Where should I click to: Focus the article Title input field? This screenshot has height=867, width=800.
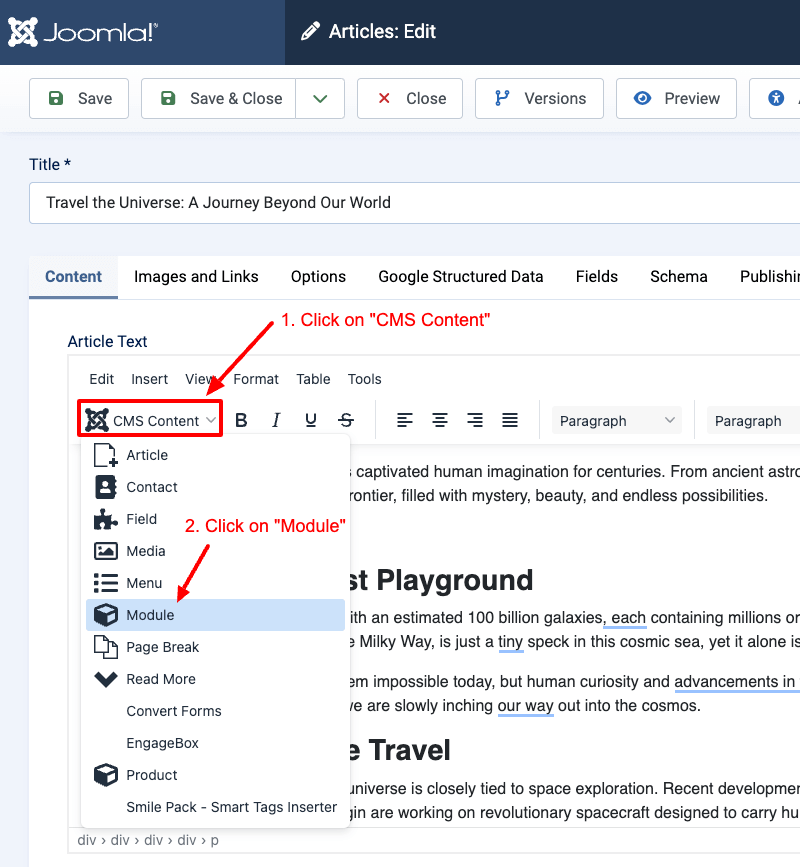point(415,203)
